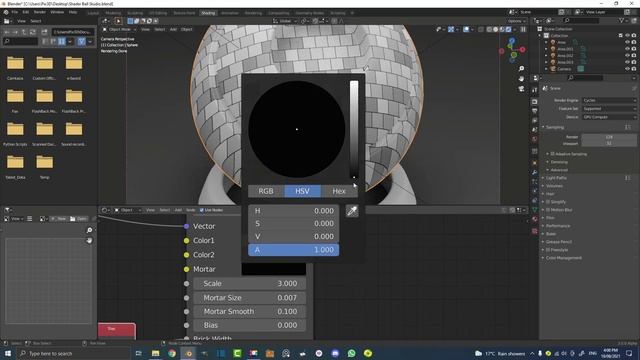Toggle render camera icon for Area.003
Image resolution: width=640 pixels, height=360 pixels.
[x=634, y=62]
